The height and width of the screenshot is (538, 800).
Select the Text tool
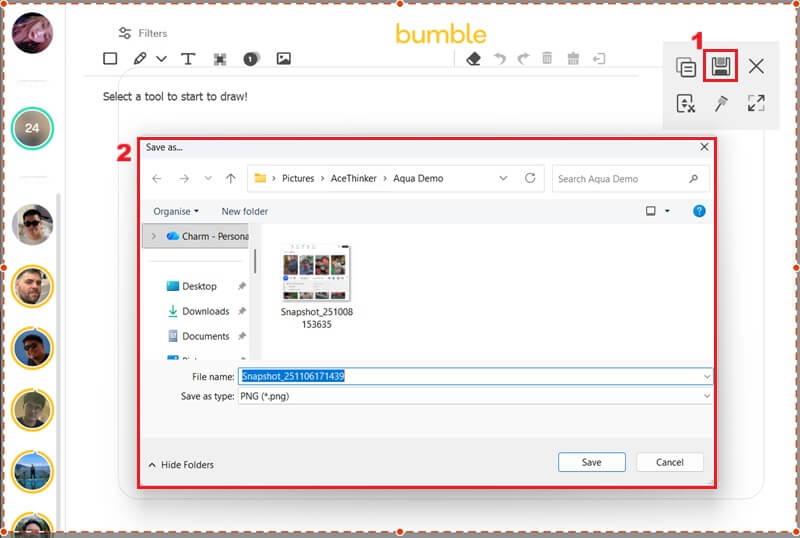(x=188, y=59)
